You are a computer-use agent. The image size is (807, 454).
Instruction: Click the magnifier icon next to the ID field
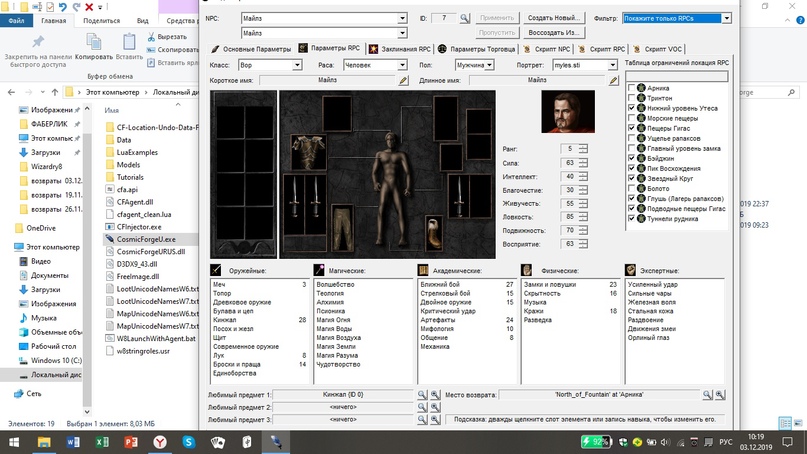click(x=465, y=18)
